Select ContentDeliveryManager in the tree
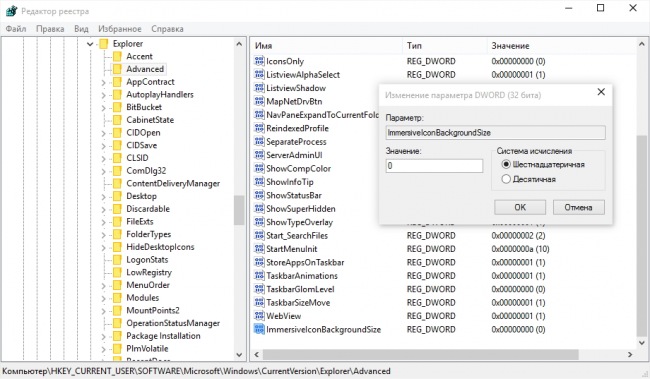Image resolution: width=650 pixels, height=379 pixels. pos(173,183)
